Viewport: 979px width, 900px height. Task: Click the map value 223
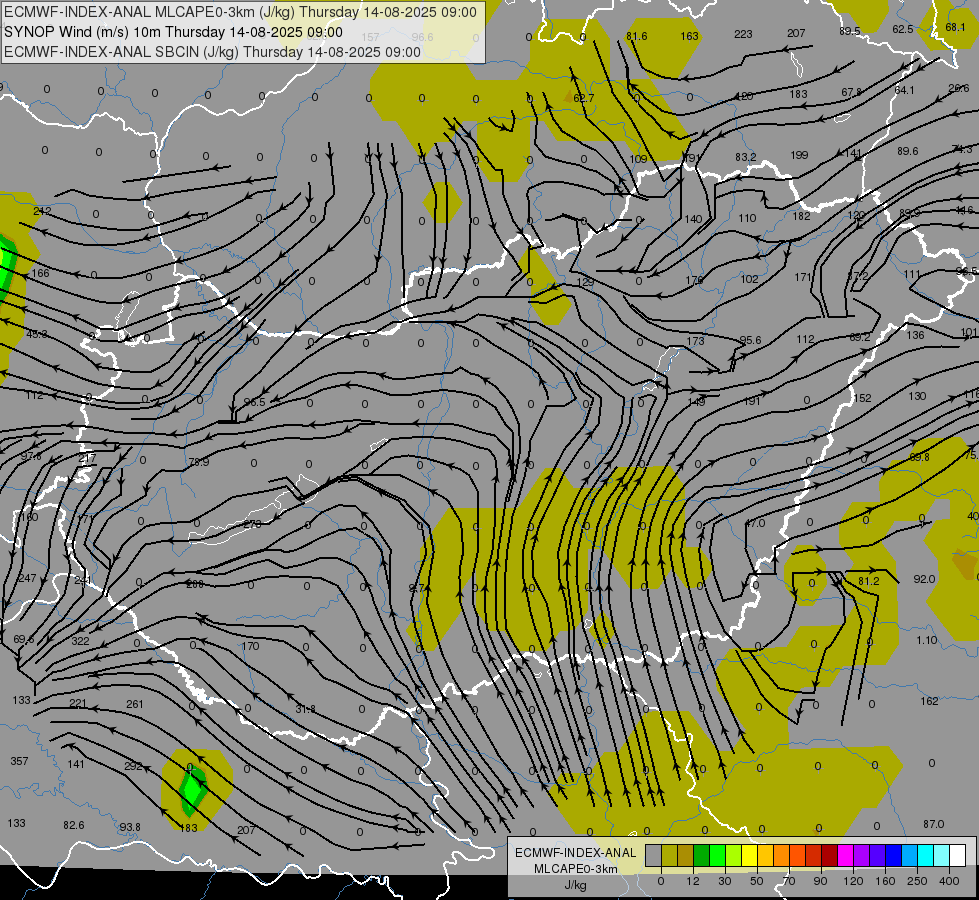pyautogui.click(x=743, y=34)
